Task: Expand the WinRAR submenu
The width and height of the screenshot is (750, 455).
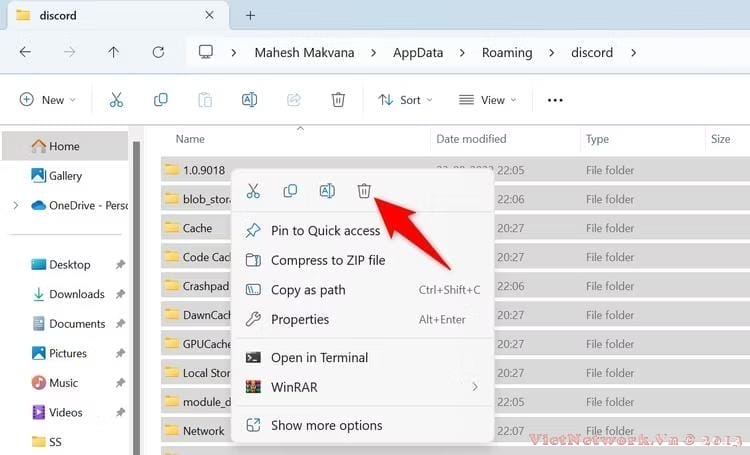Action: tap(475, 387)
